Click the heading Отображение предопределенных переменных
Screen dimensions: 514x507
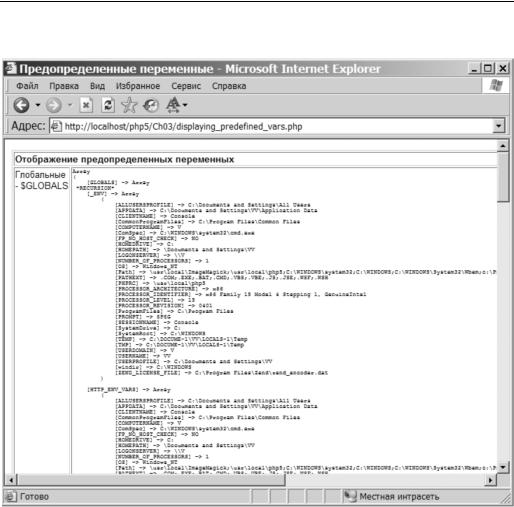[x=125, y=159]
